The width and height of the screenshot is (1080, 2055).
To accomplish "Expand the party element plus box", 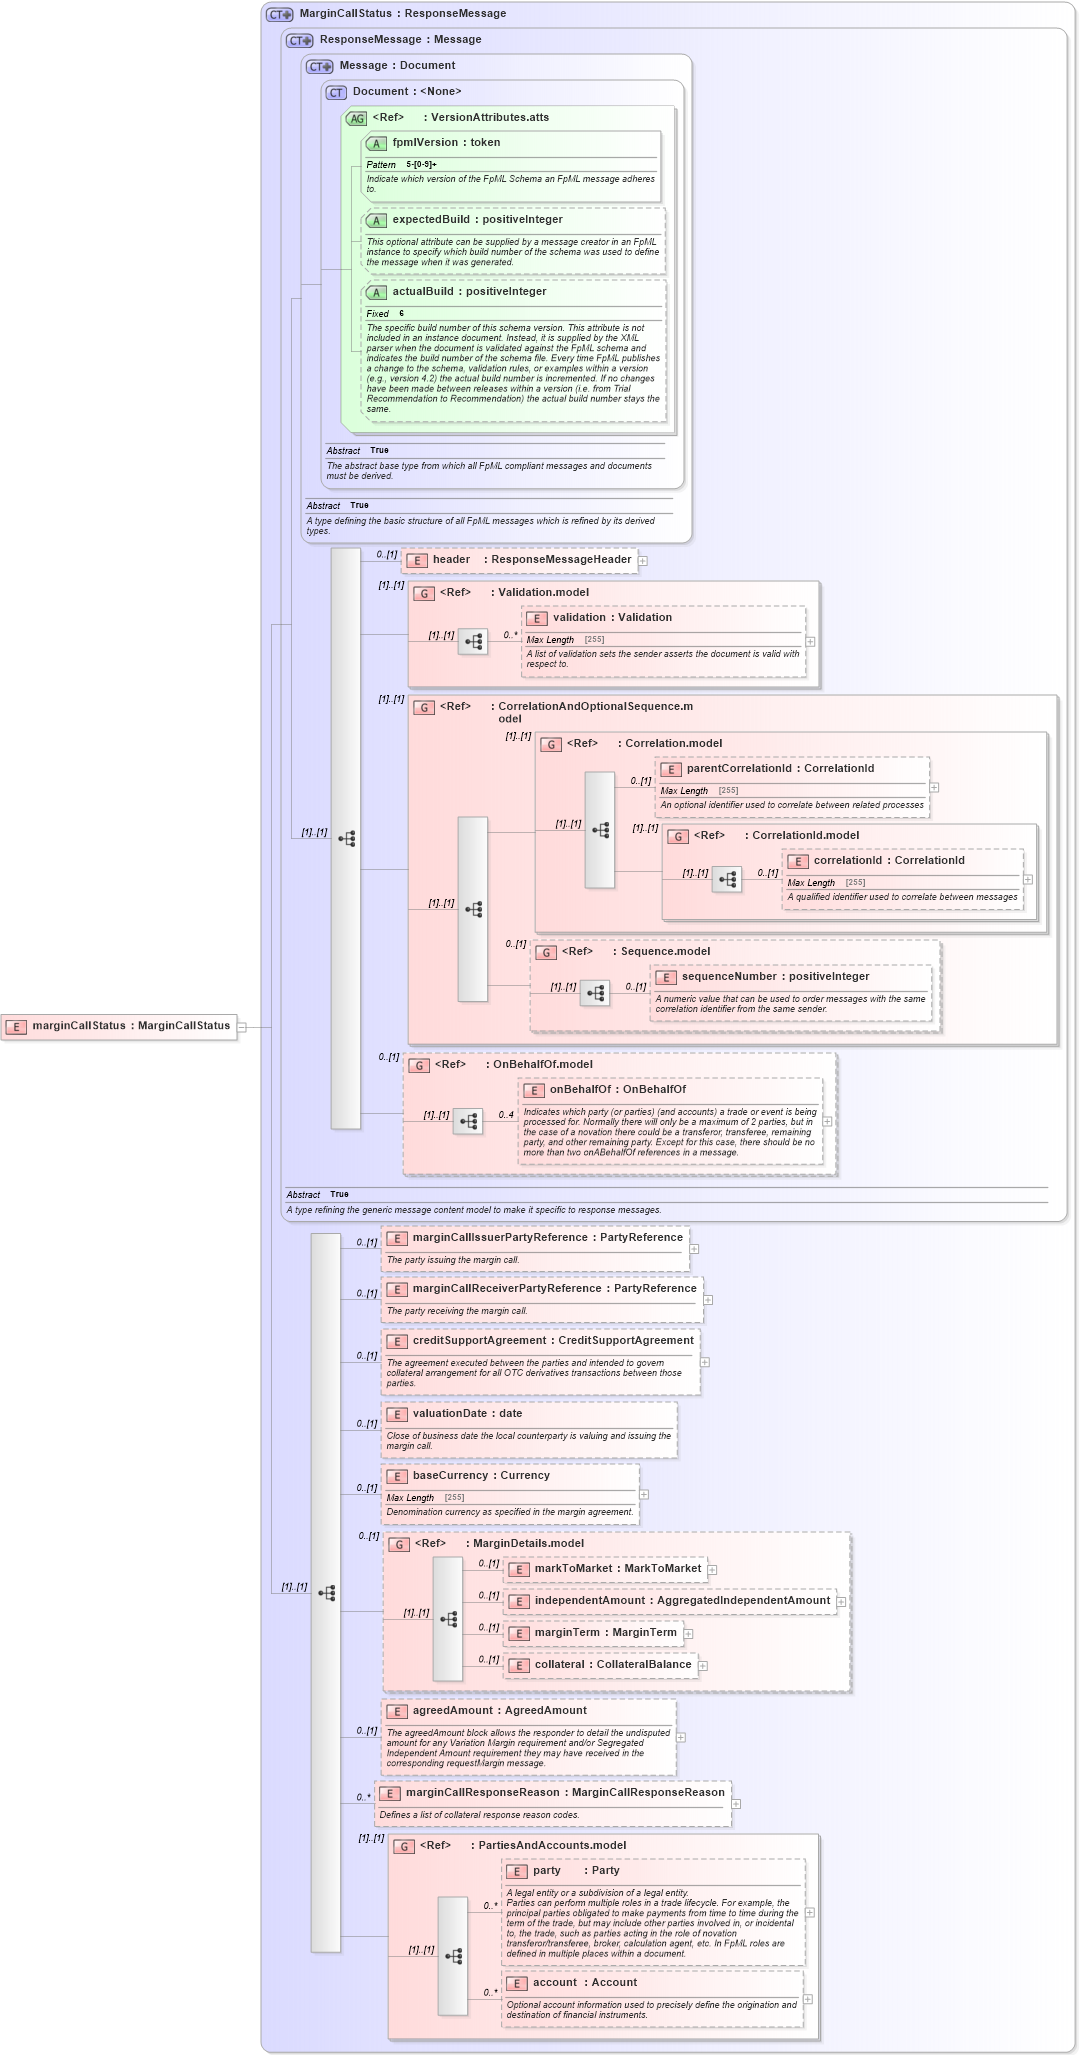I will (810, 1913).
